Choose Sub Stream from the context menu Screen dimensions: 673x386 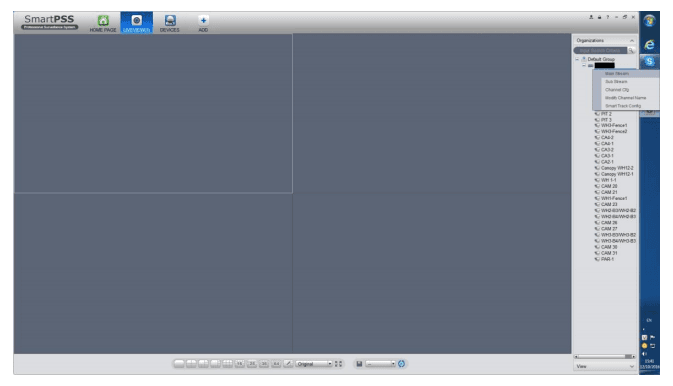click(616, 82)
